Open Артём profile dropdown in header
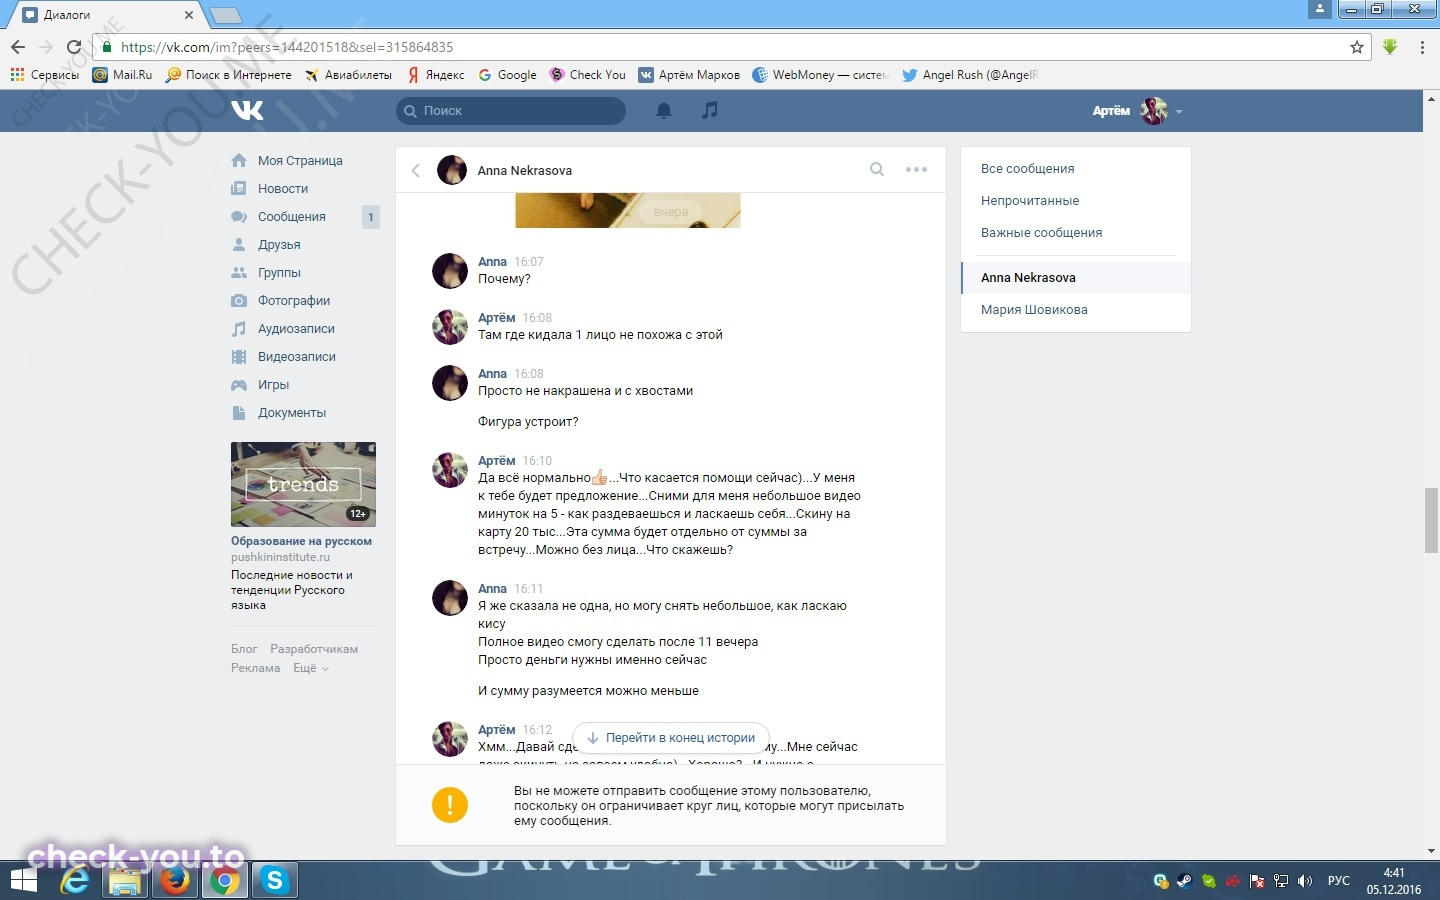Viewport: 1440px width, 900px height. point(1138,110)
